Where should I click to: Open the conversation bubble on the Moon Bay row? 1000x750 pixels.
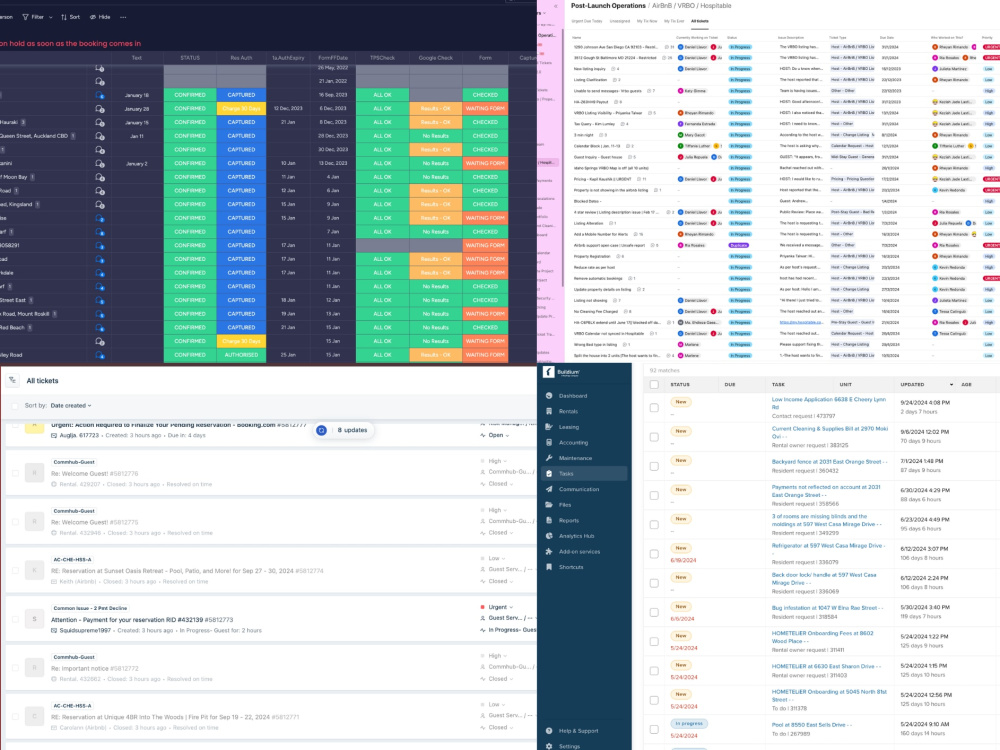99,177
